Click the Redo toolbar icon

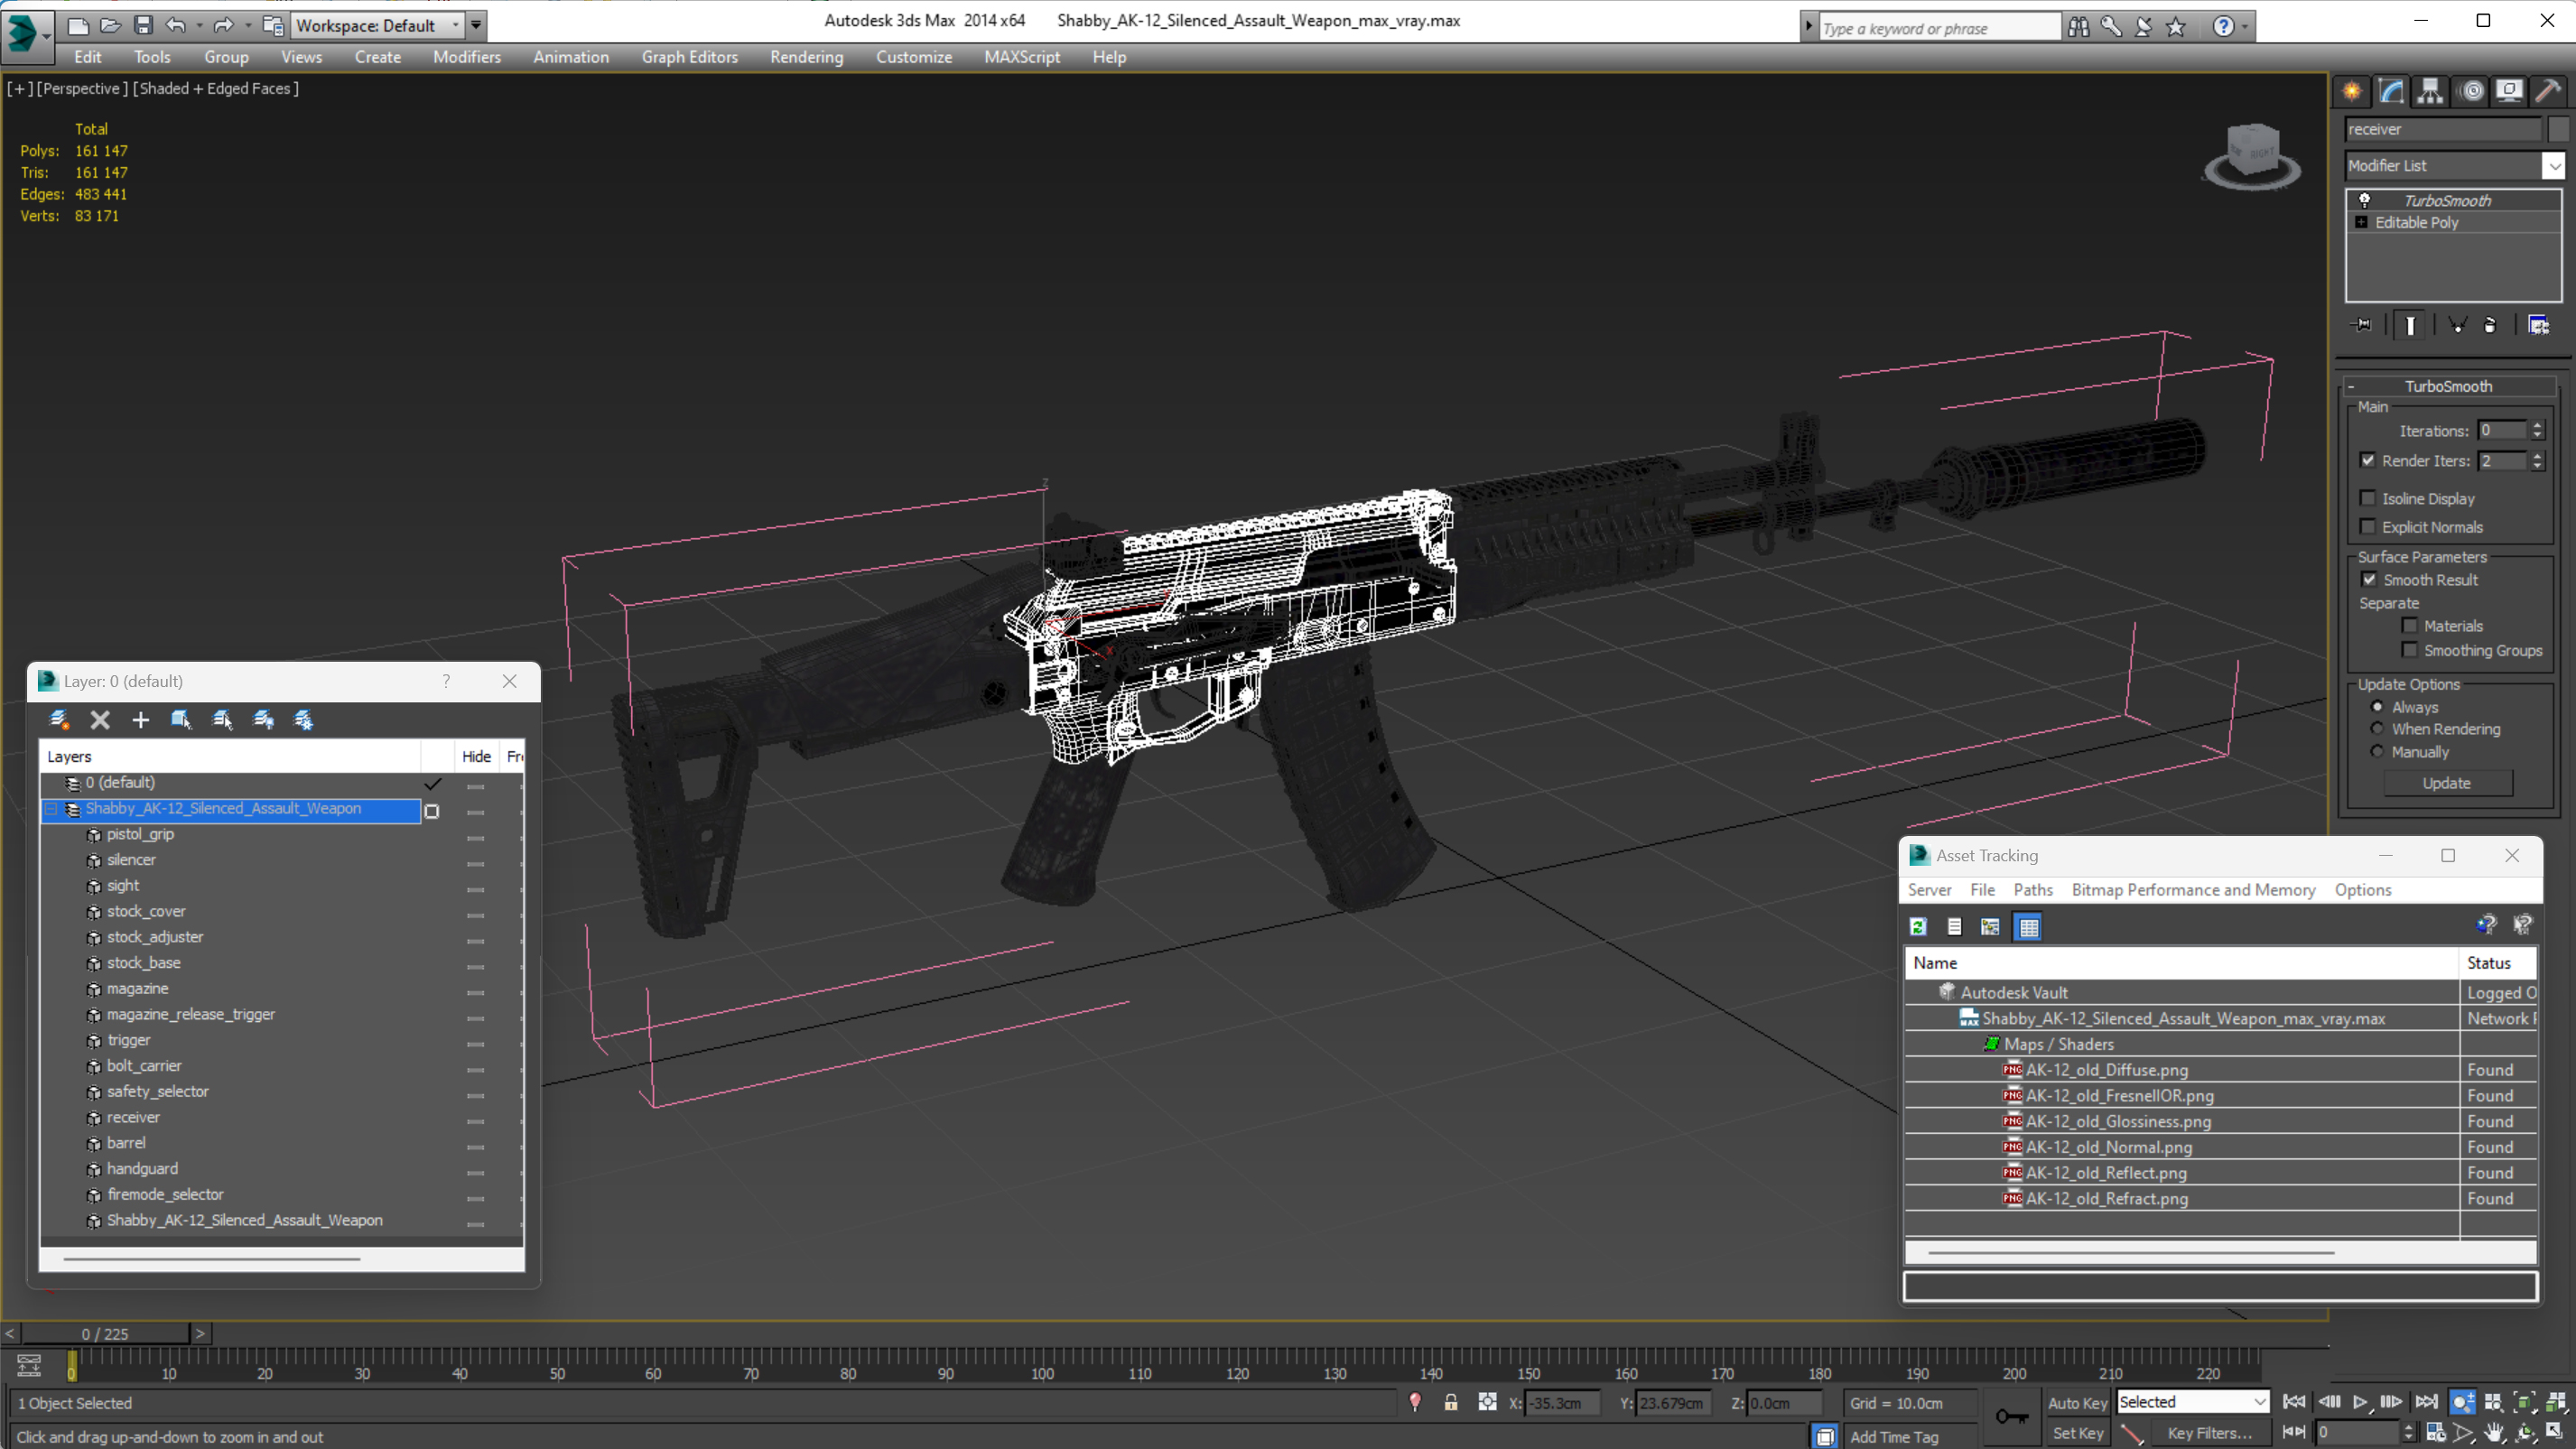pos(224,25)
